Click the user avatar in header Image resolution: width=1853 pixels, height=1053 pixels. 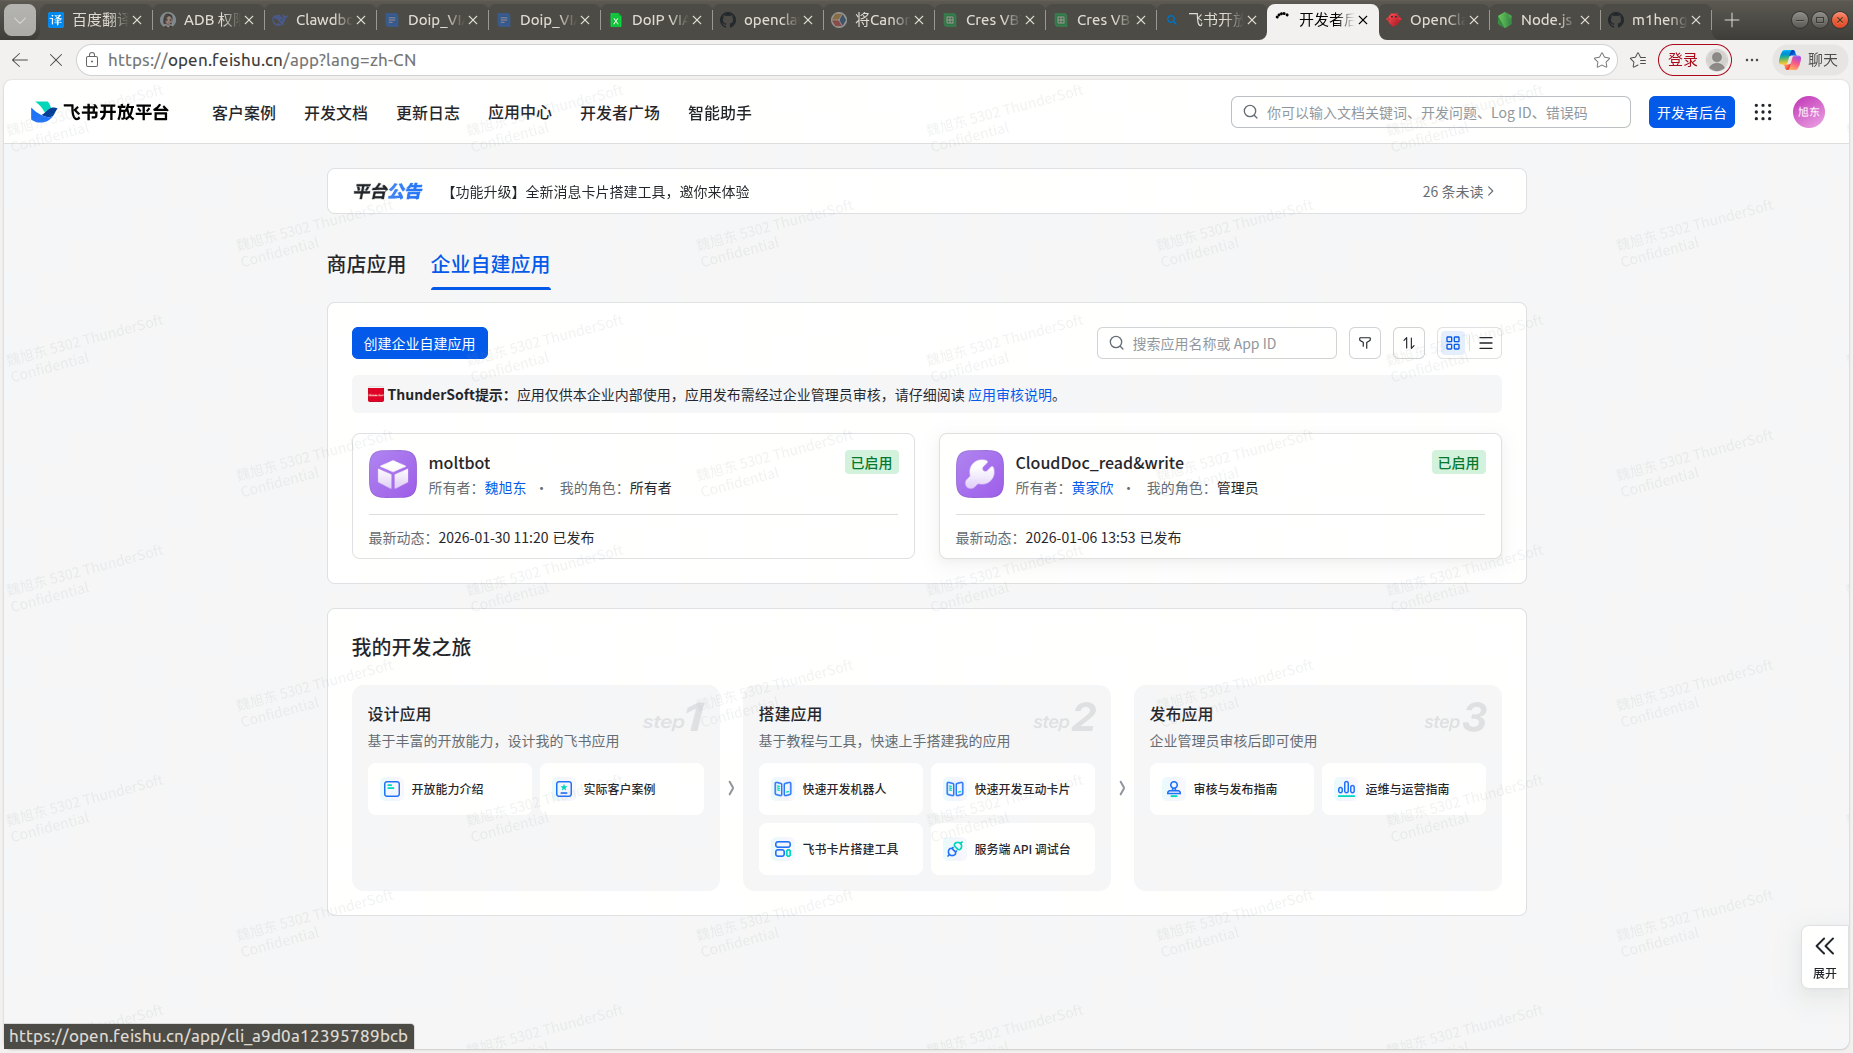tap(1808, 112)
